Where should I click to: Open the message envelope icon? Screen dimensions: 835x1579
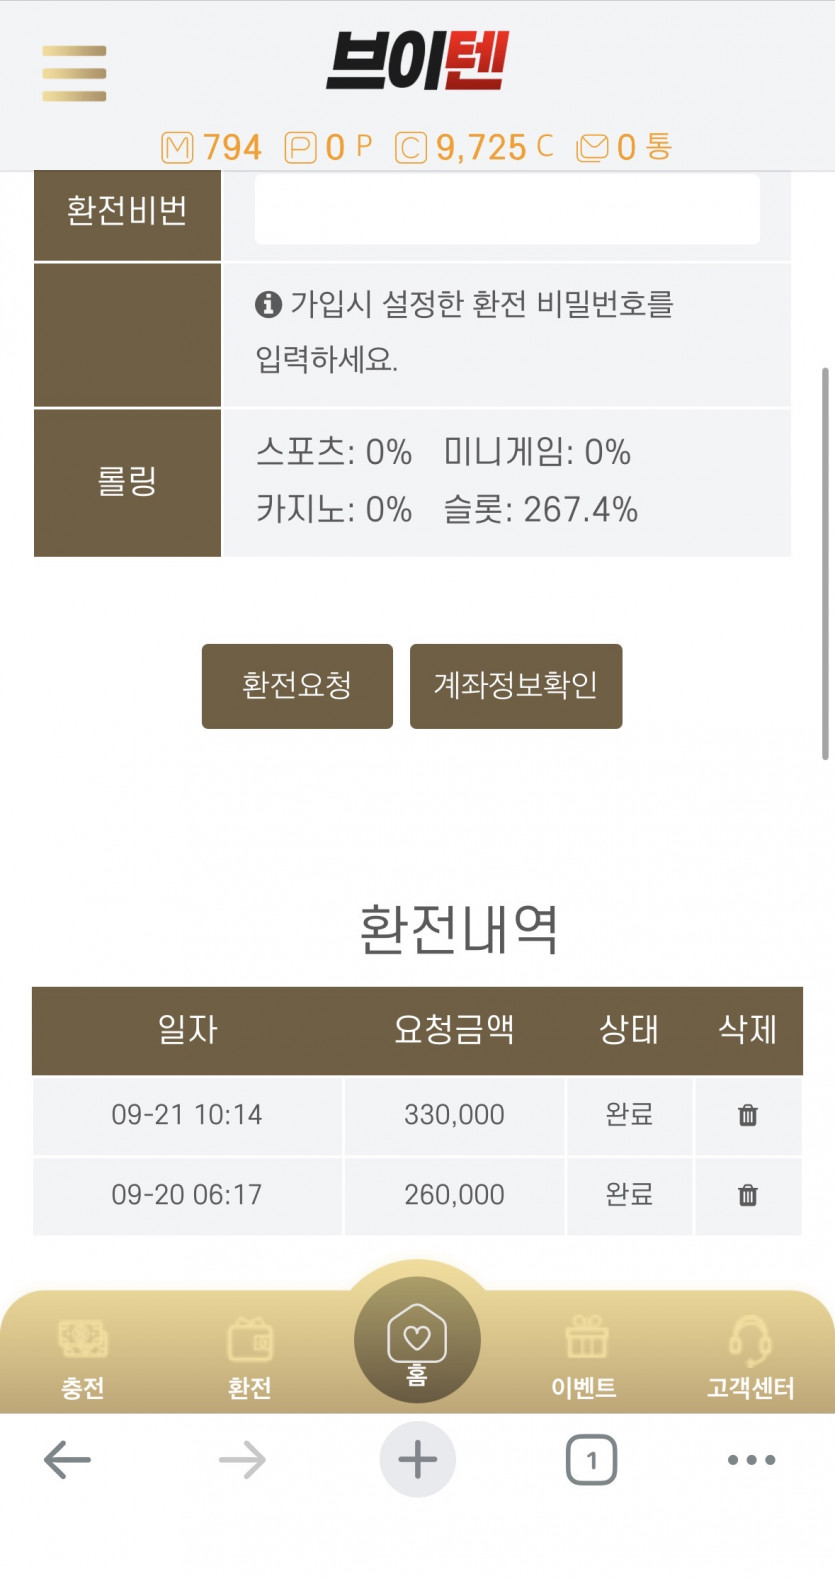click(x=592, y=148)
